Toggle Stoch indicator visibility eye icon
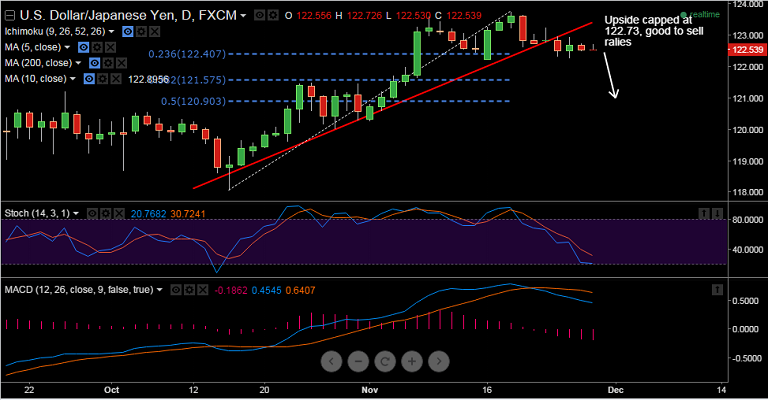 click(92, 214)
